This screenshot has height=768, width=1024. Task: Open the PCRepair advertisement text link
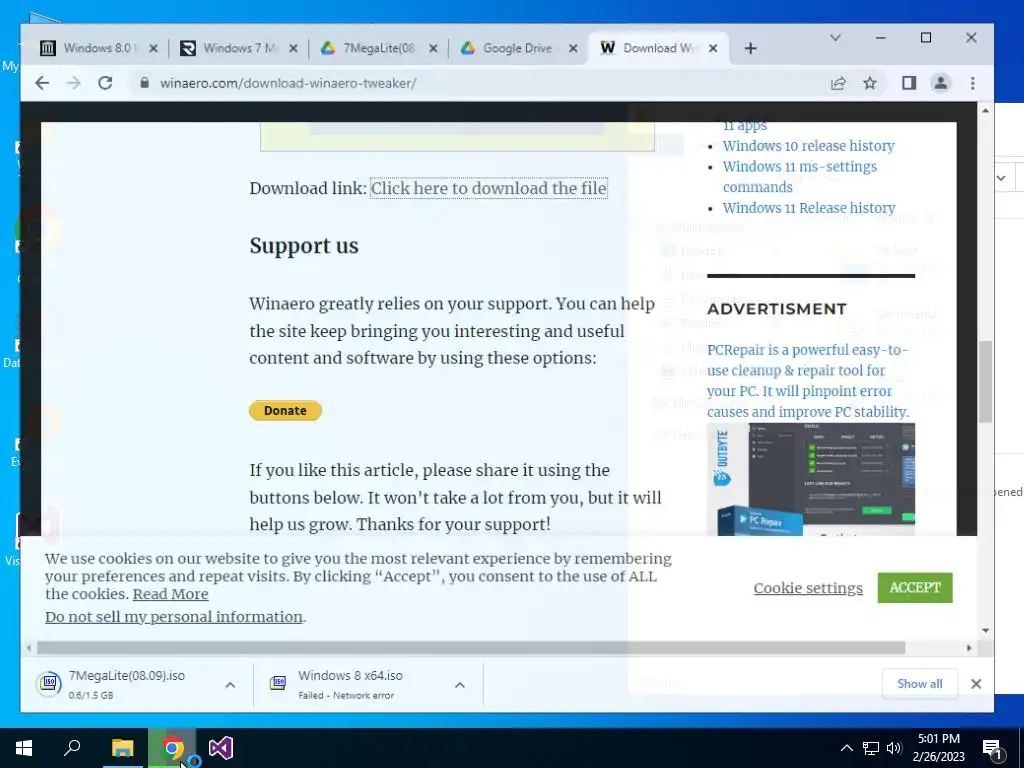[x=808, y=381]
